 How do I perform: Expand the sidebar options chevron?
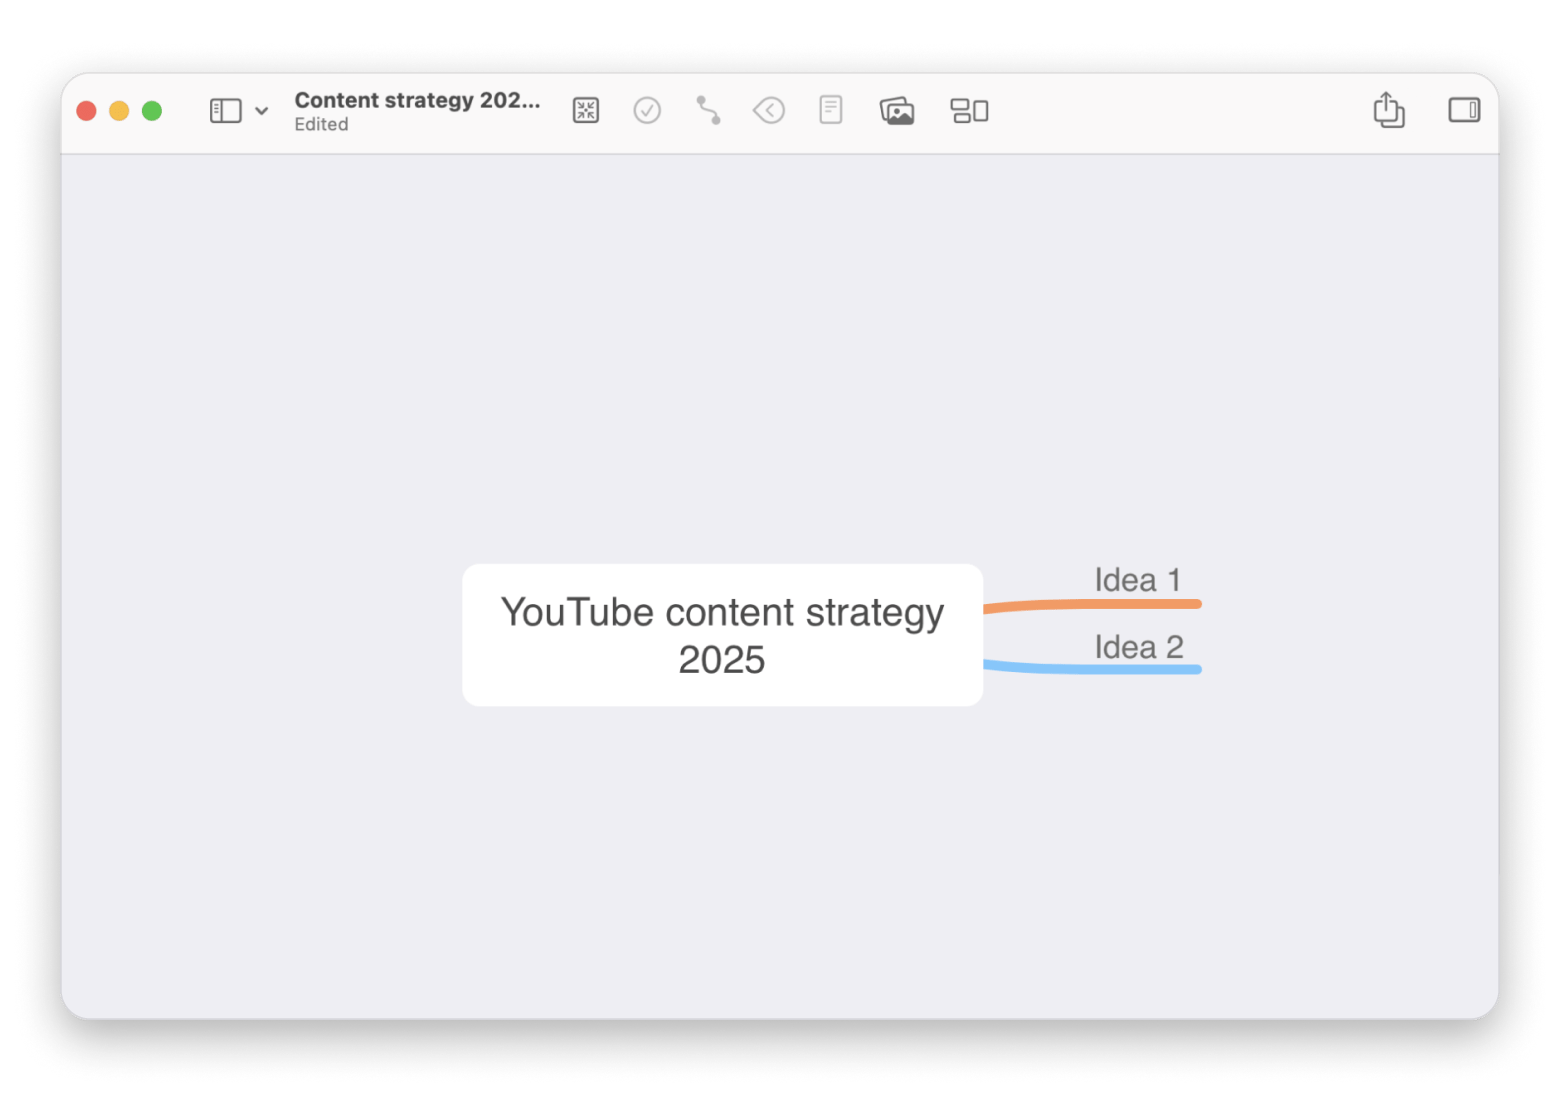[262, 111]
